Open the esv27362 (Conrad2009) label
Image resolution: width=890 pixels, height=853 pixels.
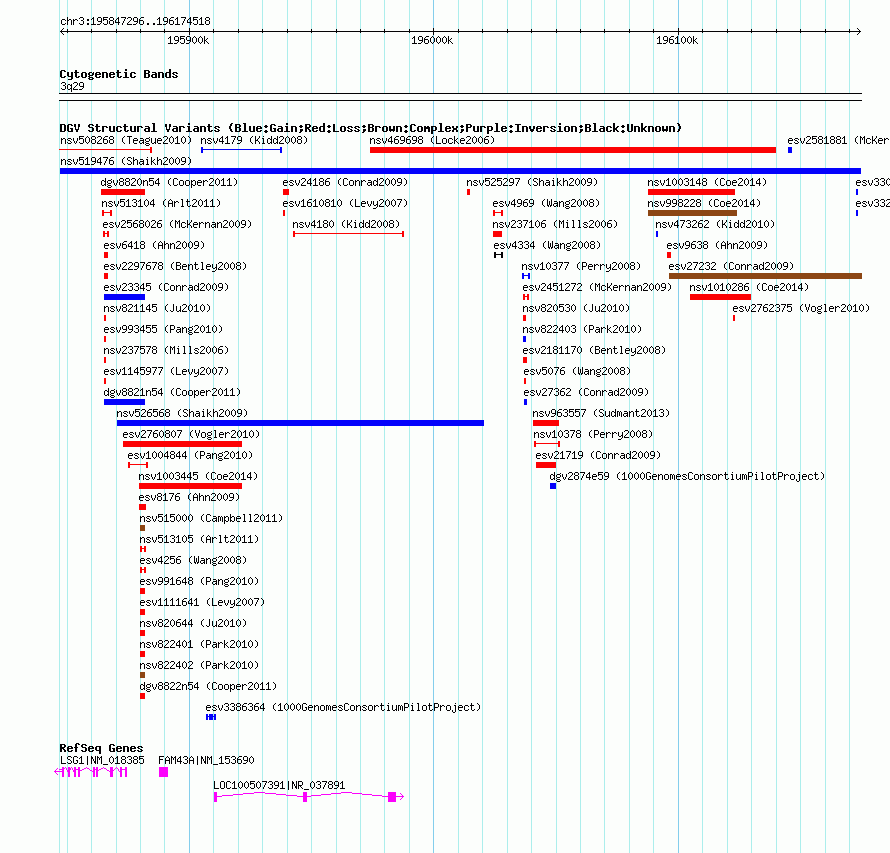586,392
